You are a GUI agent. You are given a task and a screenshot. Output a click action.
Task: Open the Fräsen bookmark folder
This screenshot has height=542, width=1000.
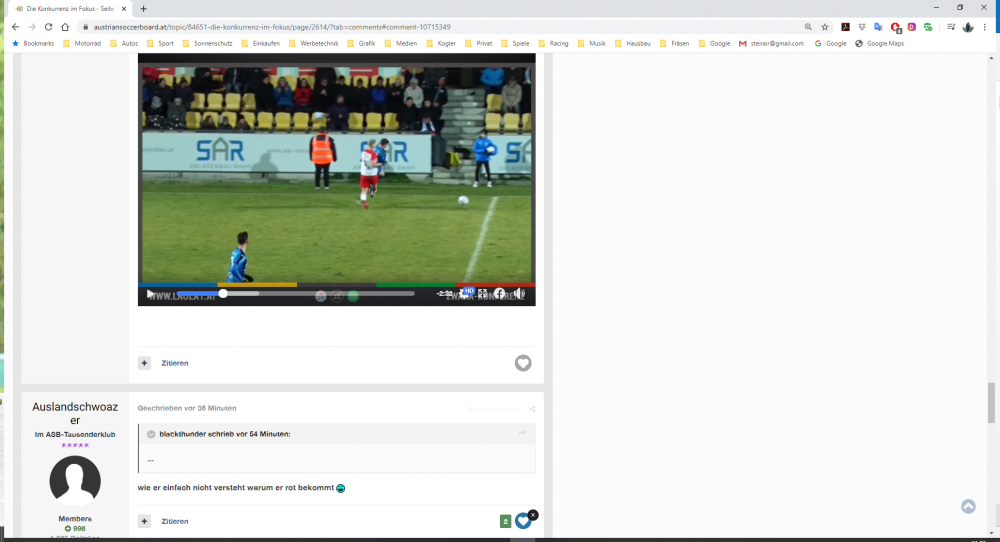[x=675, y=43]
